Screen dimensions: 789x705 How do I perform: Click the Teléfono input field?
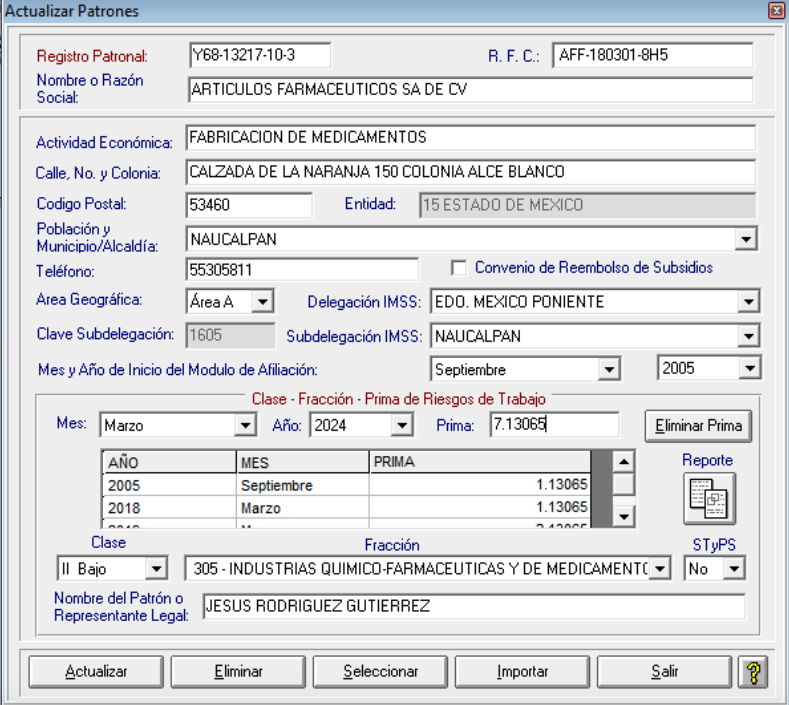click(x=302, y=269)
